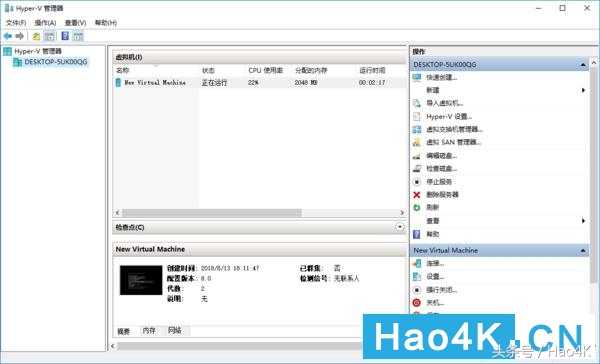Click the 正在运行 status cell
The image size is (600, 364).
point(214,83)
